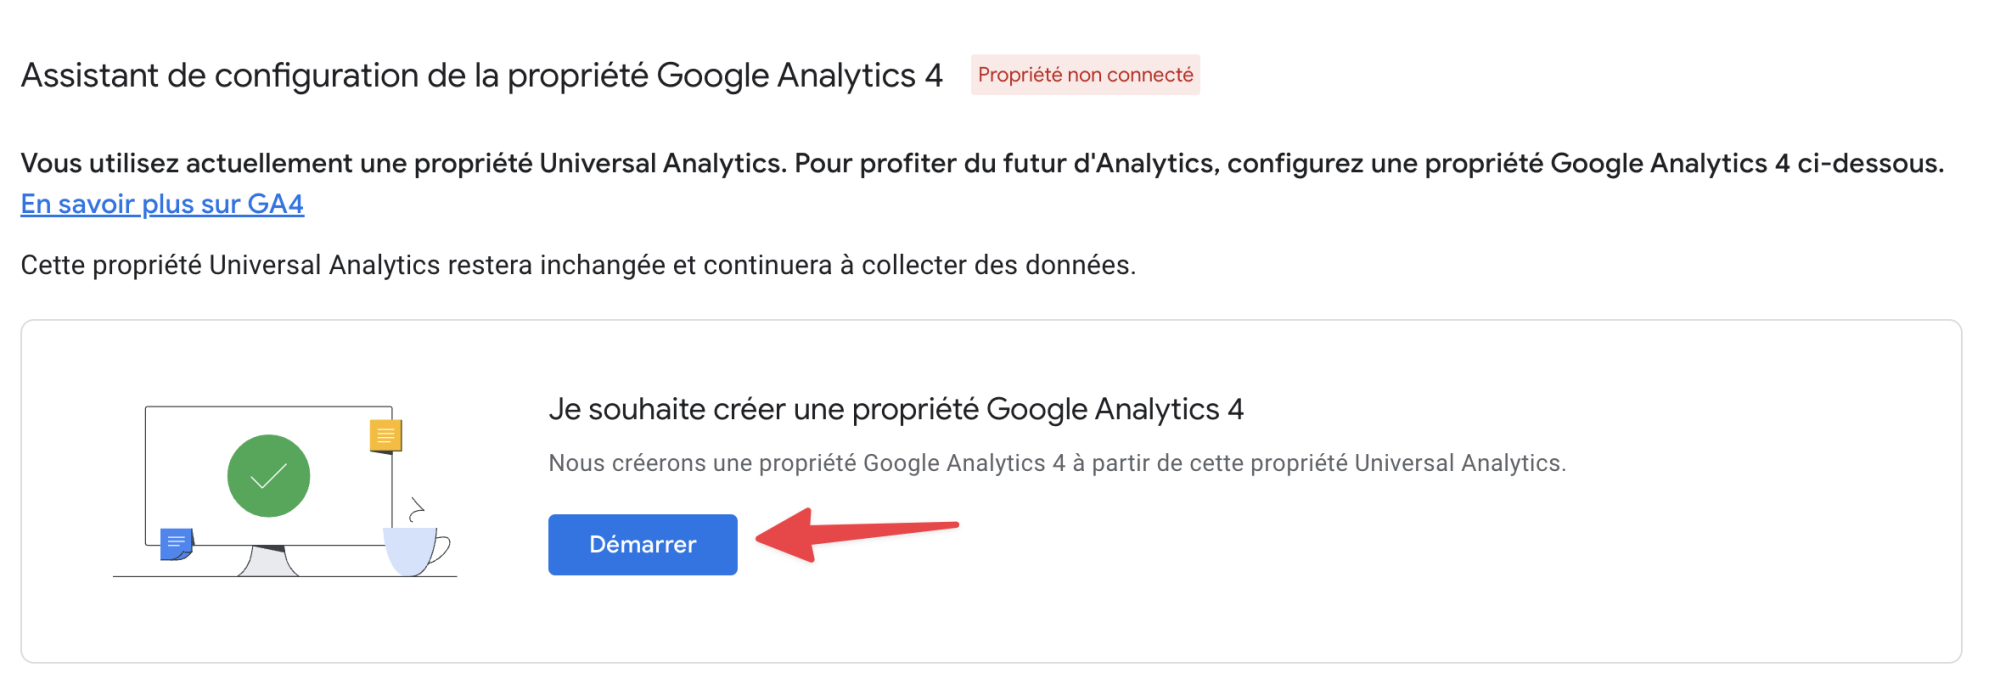
Task: Click the "Nous créerons une propriété" description text
Action: [1056, 463]
